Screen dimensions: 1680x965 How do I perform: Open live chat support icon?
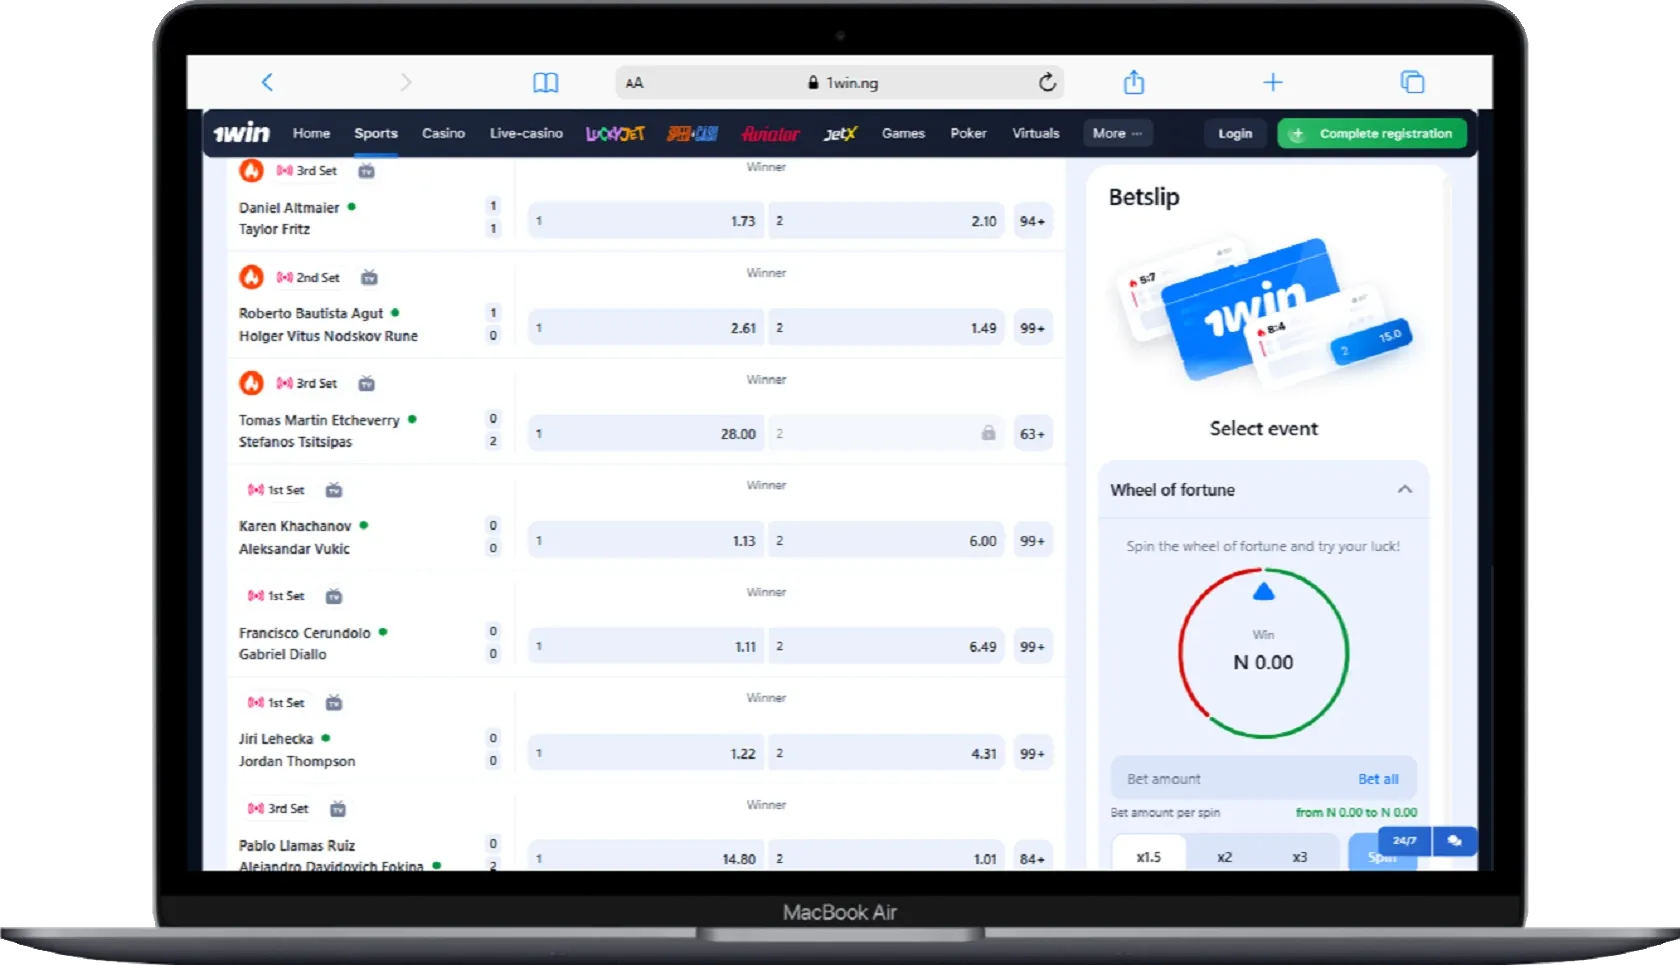1455,841
